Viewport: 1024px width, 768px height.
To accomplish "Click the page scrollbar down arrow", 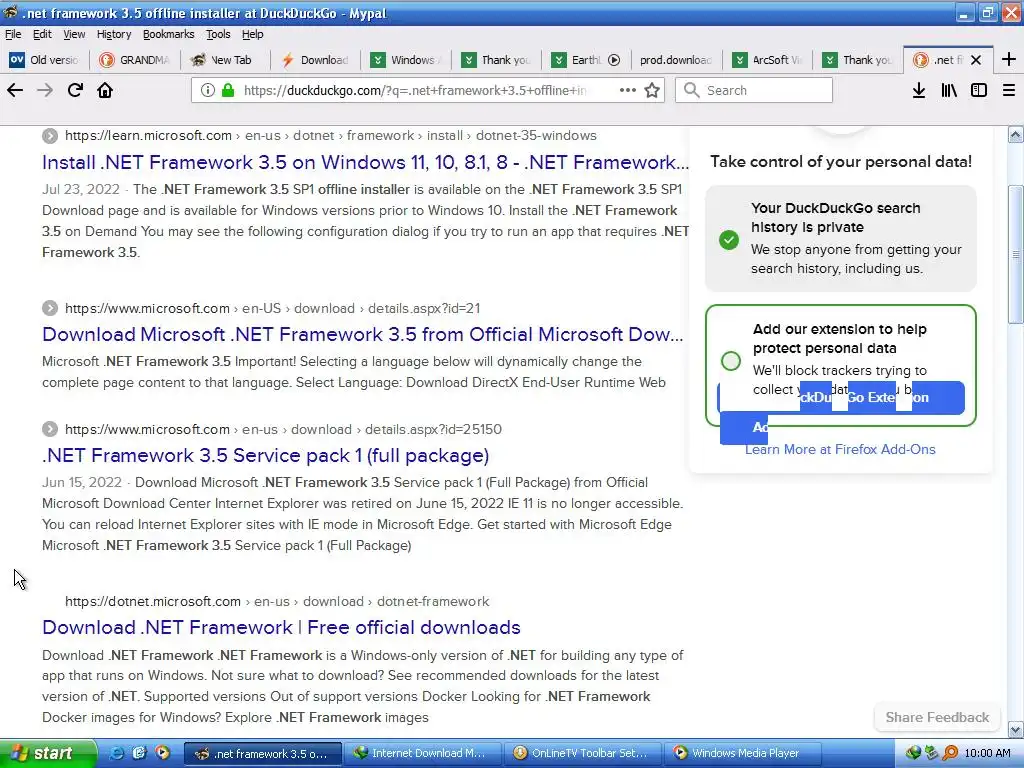I will 1016,729.
